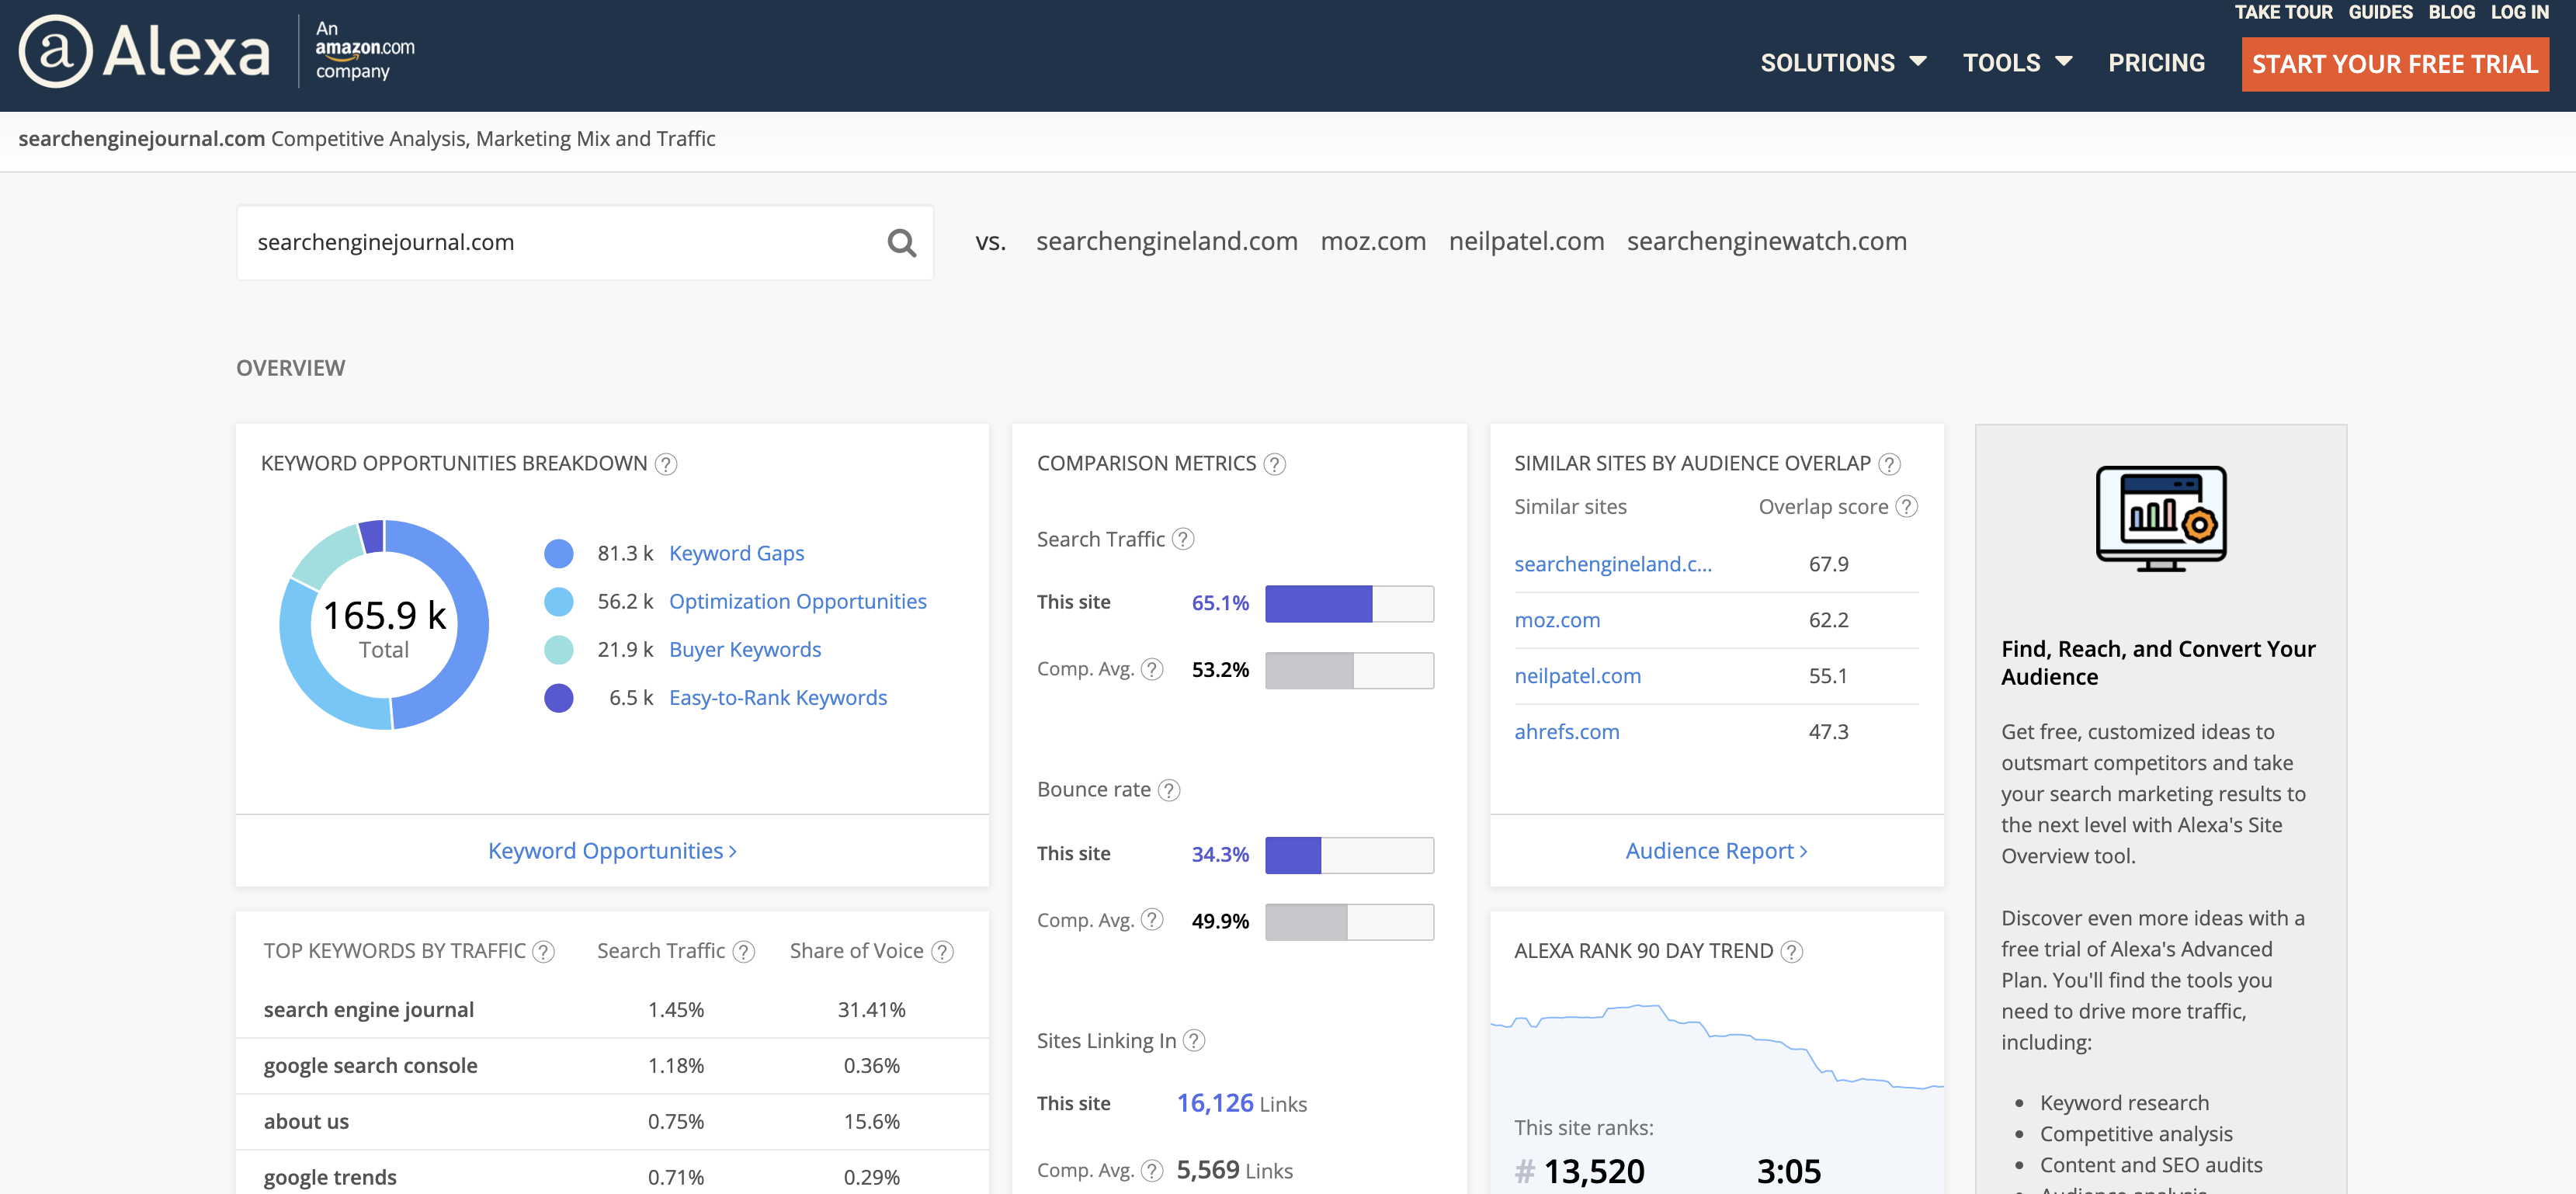Click the help icon beside Sites Linking In
The width and height of the screenshot is (2576, 1194).
tap(1194, 1041)
